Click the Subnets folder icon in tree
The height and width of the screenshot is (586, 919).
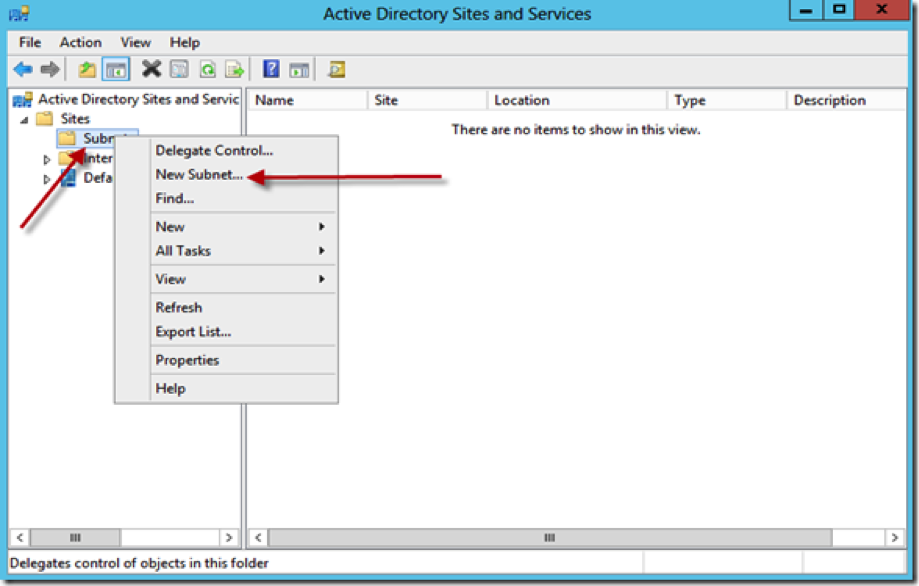tap(67, 138)
